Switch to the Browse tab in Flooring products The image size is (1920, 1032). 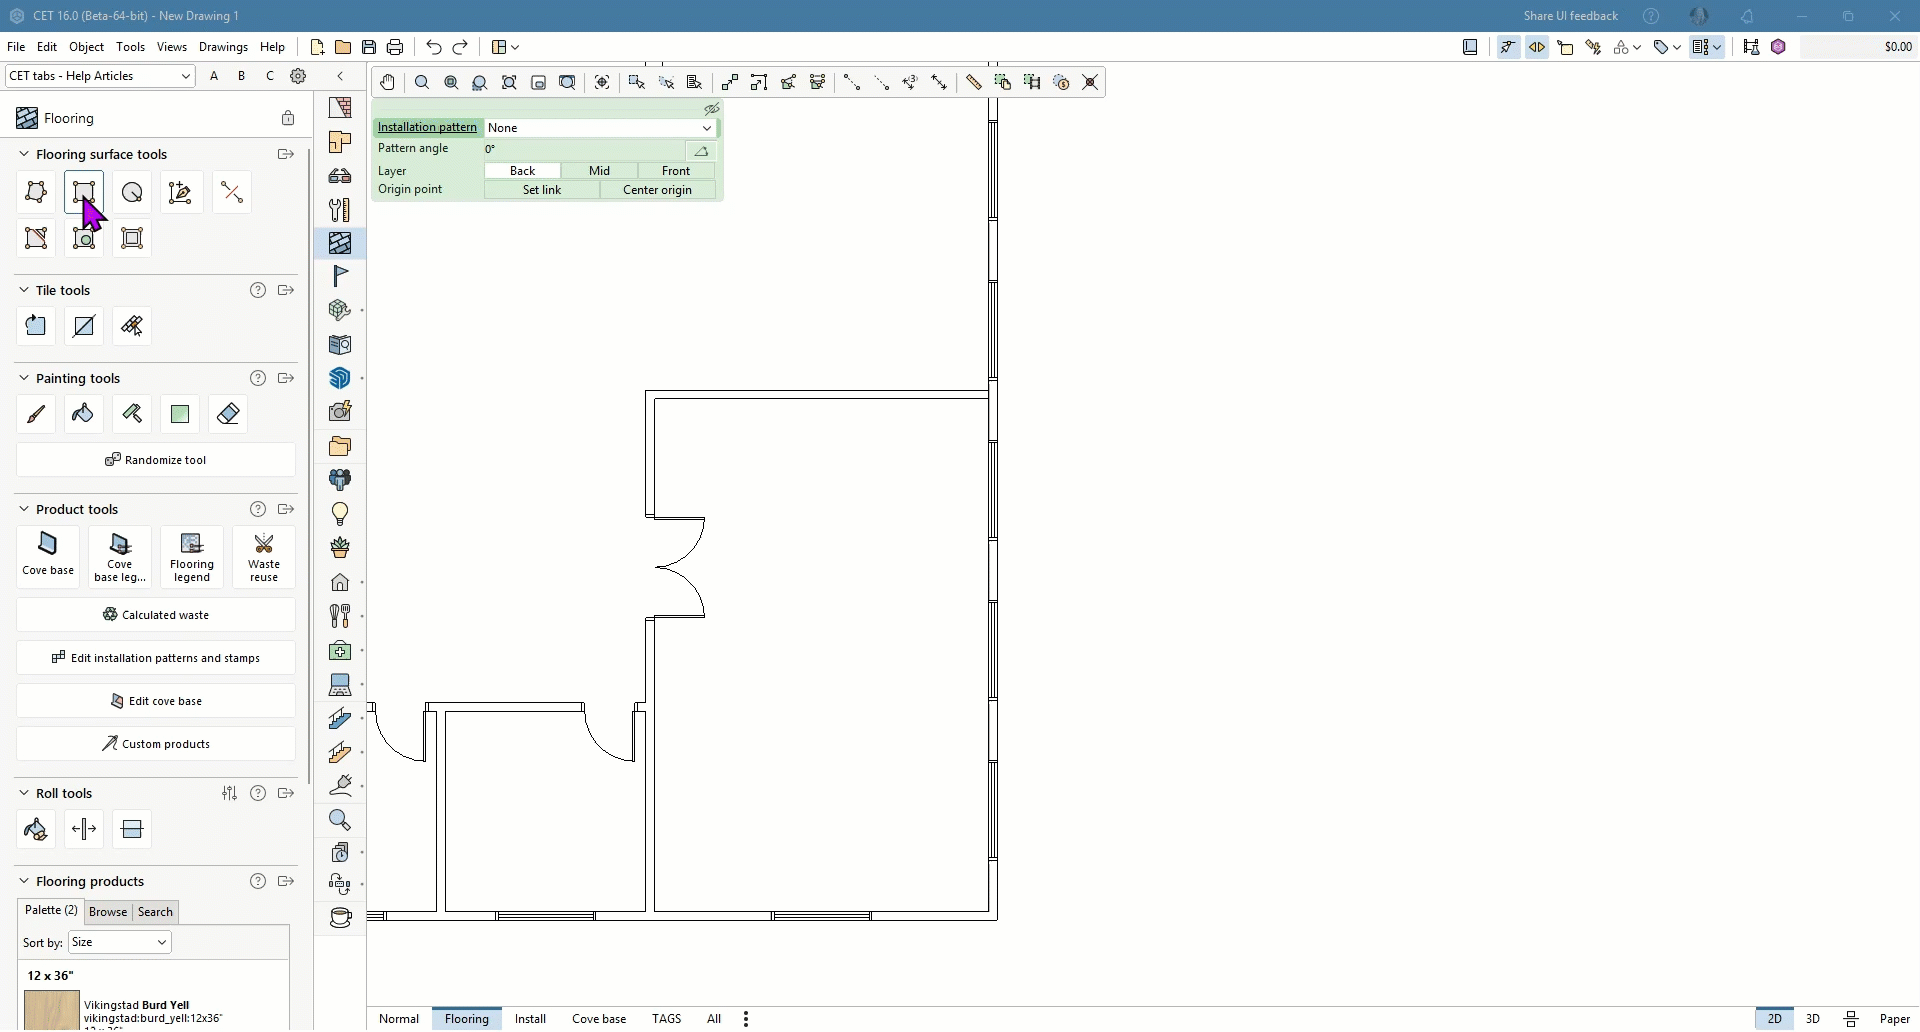(x=108, y=913)
